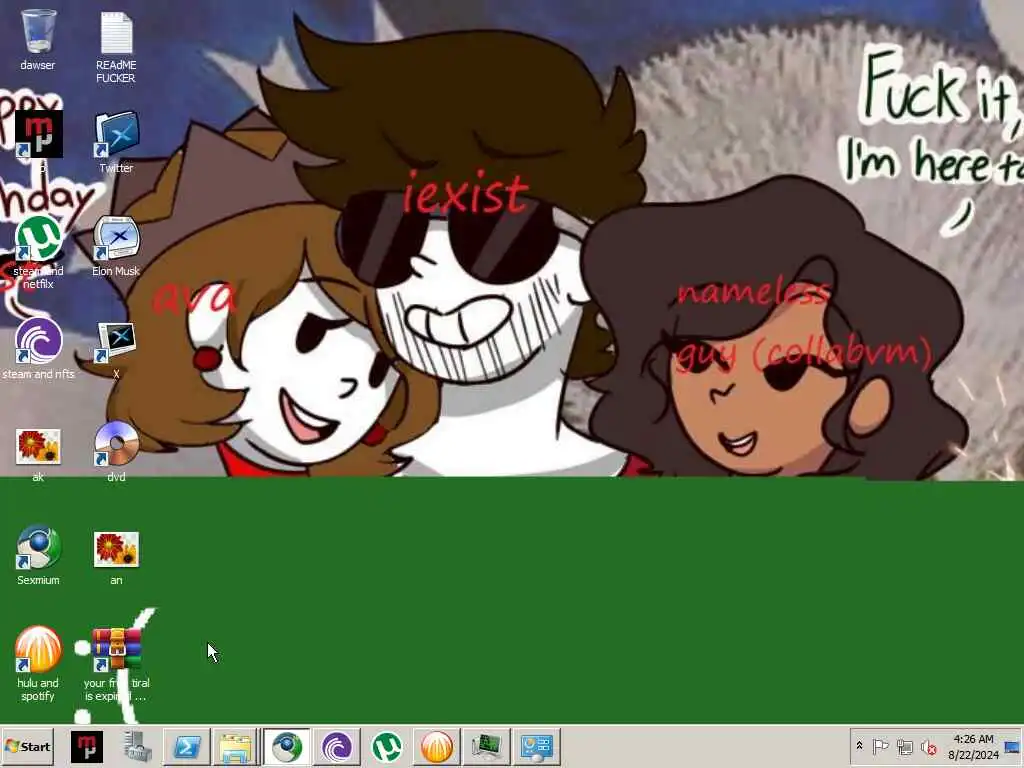The width and height of the screenshot is (1024, 768).
Task: Open the X desktop shortcut
Action: [x=116, y=348]
